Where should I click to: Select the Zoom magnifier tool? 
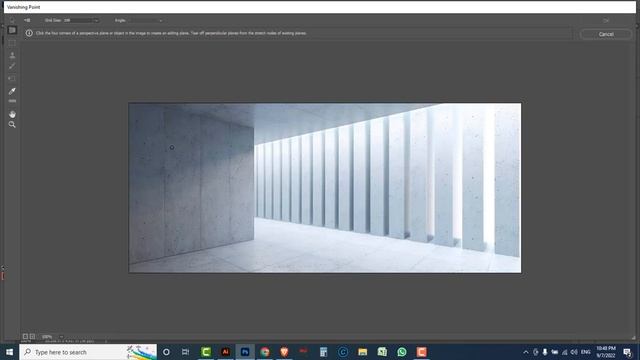pos(12,124)
